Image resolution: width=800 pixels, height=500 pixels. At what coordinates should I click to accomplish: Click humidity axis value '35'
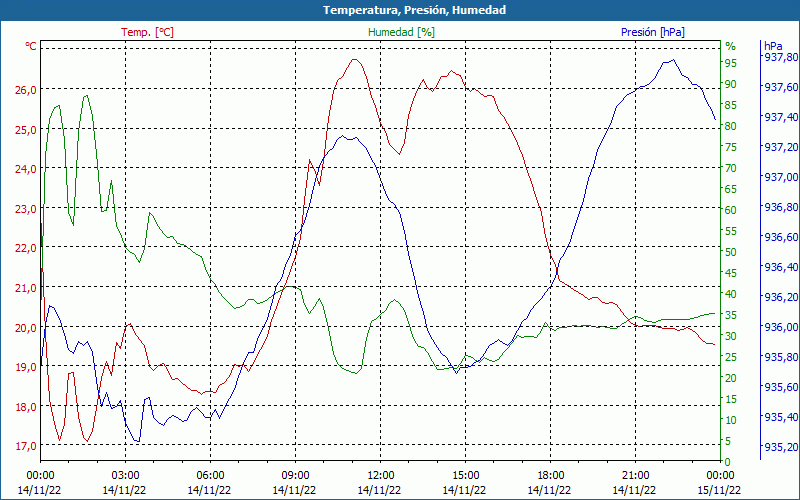tap(731, 315)
